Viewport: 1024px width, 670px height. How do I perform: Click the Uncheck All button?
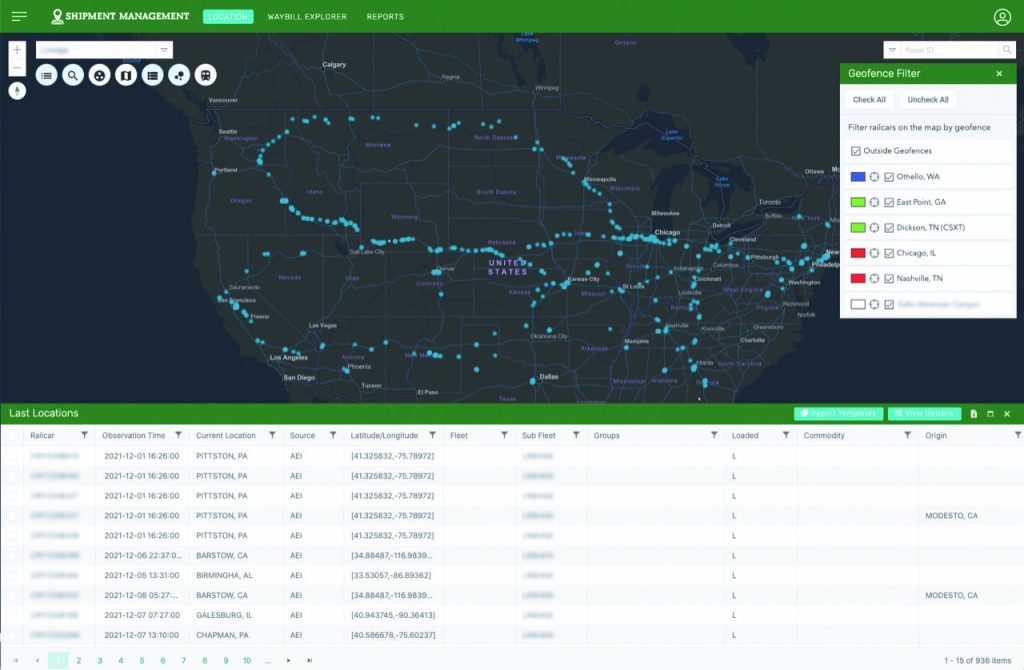(x=928, y=100)
